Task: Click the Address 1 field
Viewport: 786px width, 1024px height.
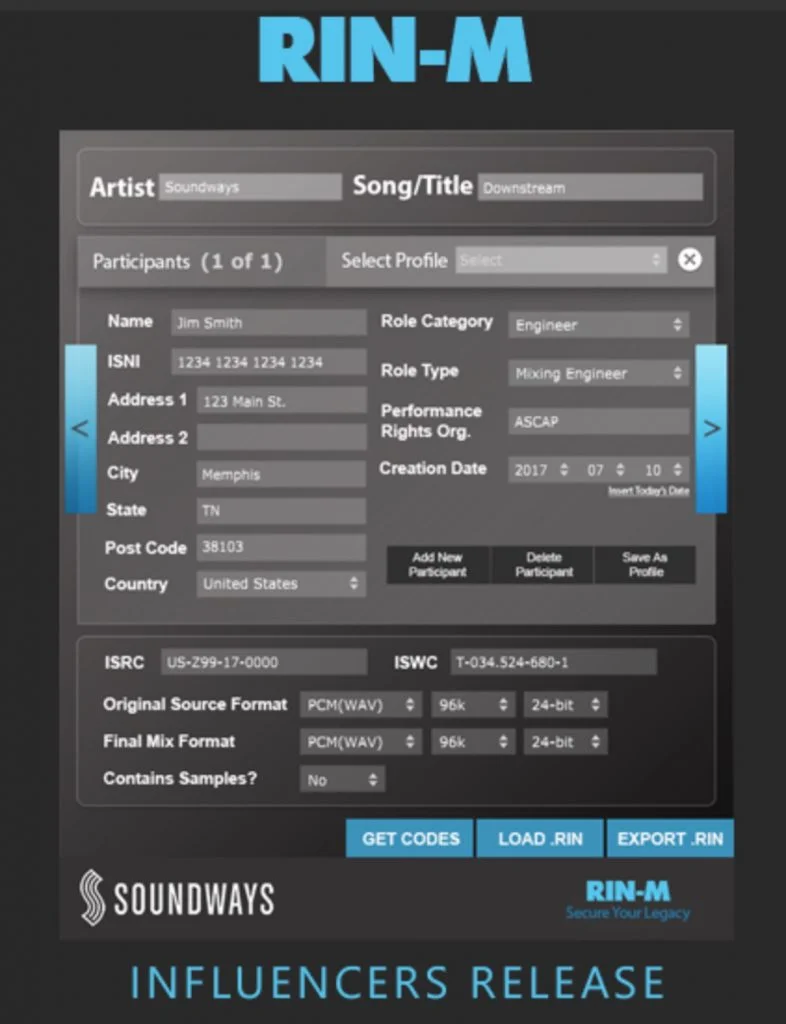Action: [281, 401]
